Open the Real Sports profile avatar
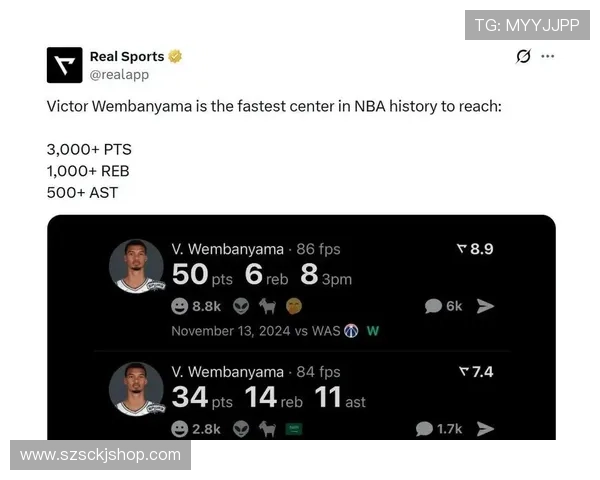600x480 pixels. [x=64, y=65]
